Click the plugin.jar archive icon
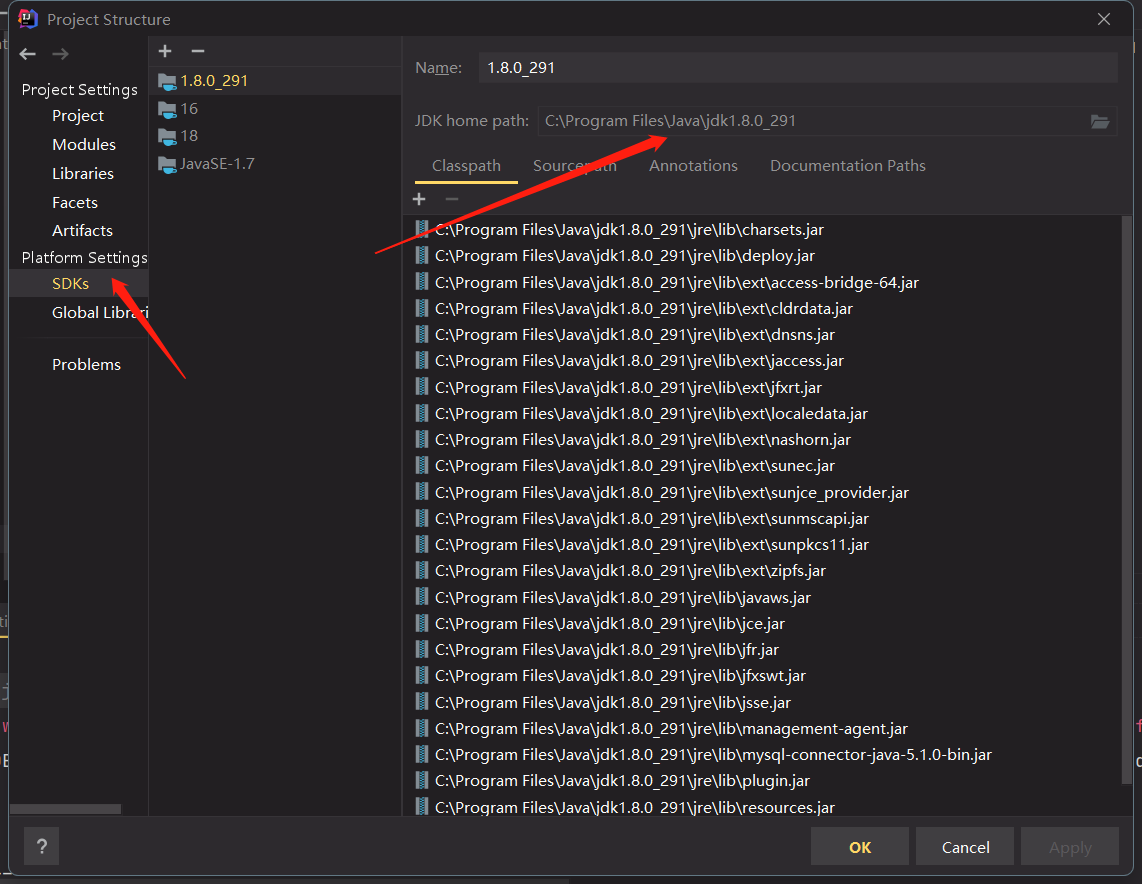Screen dimensions: 1142x884 pos(422,781)
